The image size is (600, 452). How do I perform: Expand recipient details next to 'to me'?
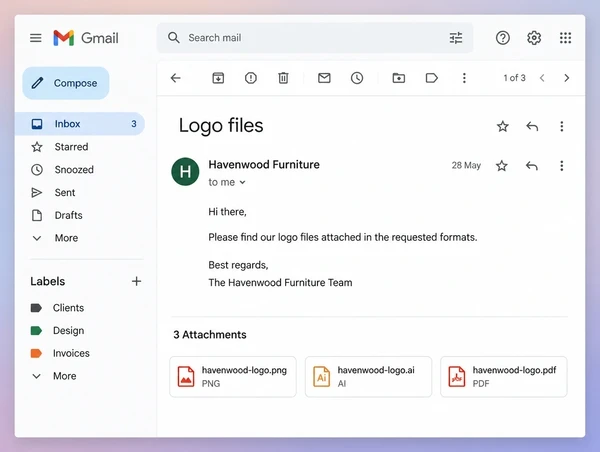pyautogui.click(x=242, y=183)
